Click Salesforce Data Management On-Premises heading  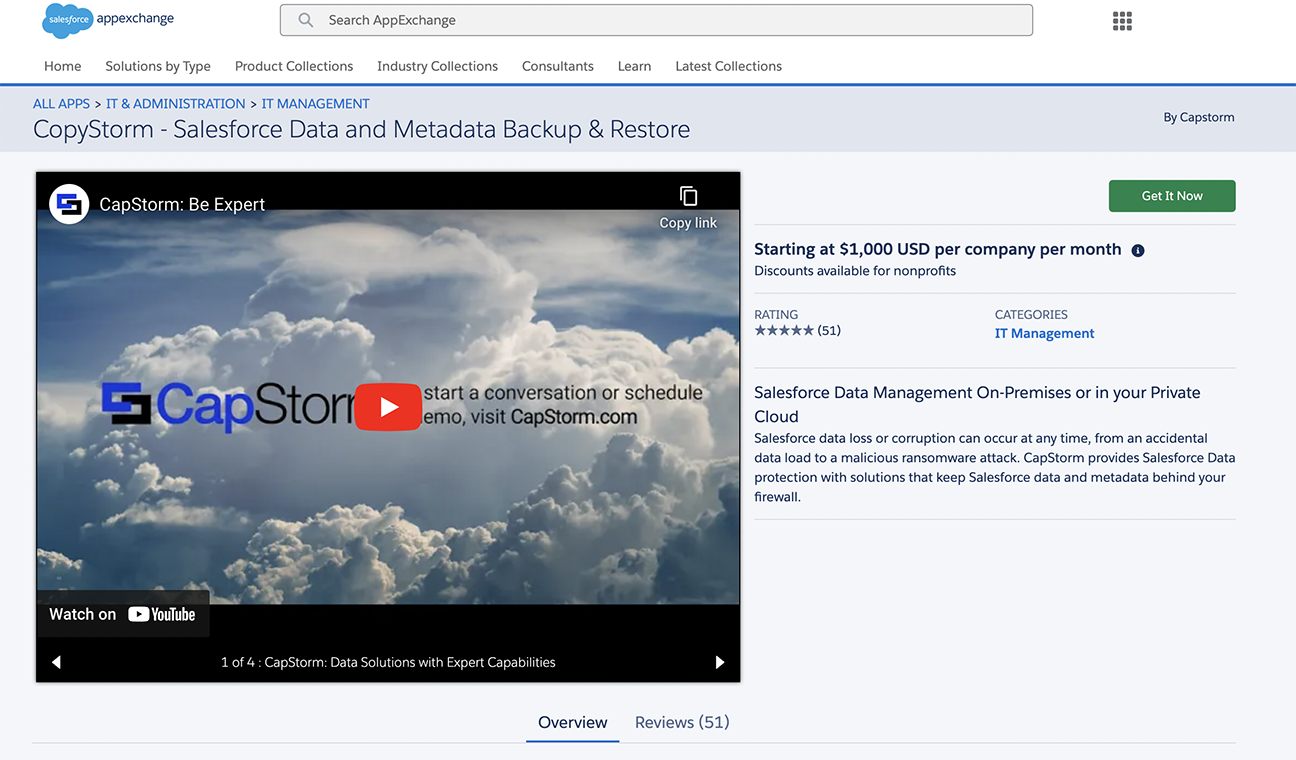[x=977, y=404]
